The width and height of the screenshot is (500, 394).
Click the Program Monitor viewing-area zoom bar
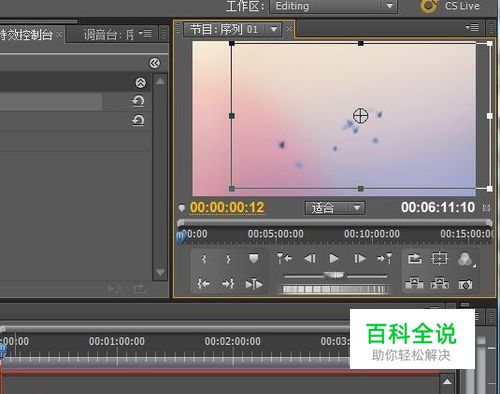tap(335, 222)
